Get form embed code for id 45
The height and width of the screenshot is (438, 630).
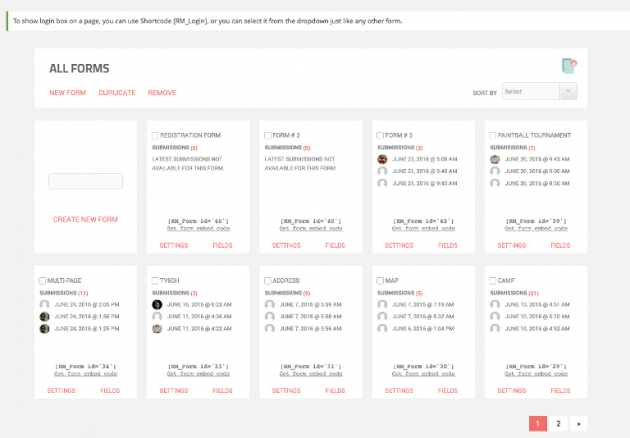click(x=311, y=229)
